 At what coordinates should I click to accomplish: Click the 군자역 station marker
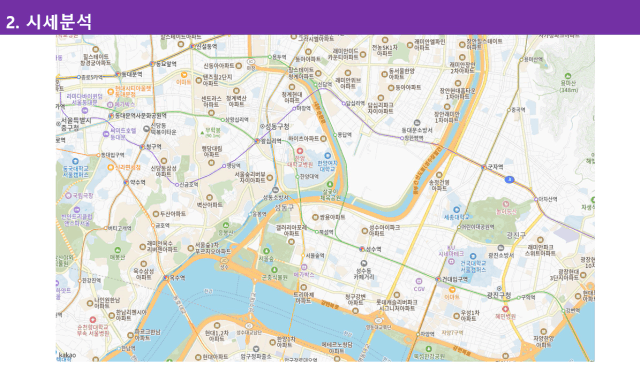point(484,167)
